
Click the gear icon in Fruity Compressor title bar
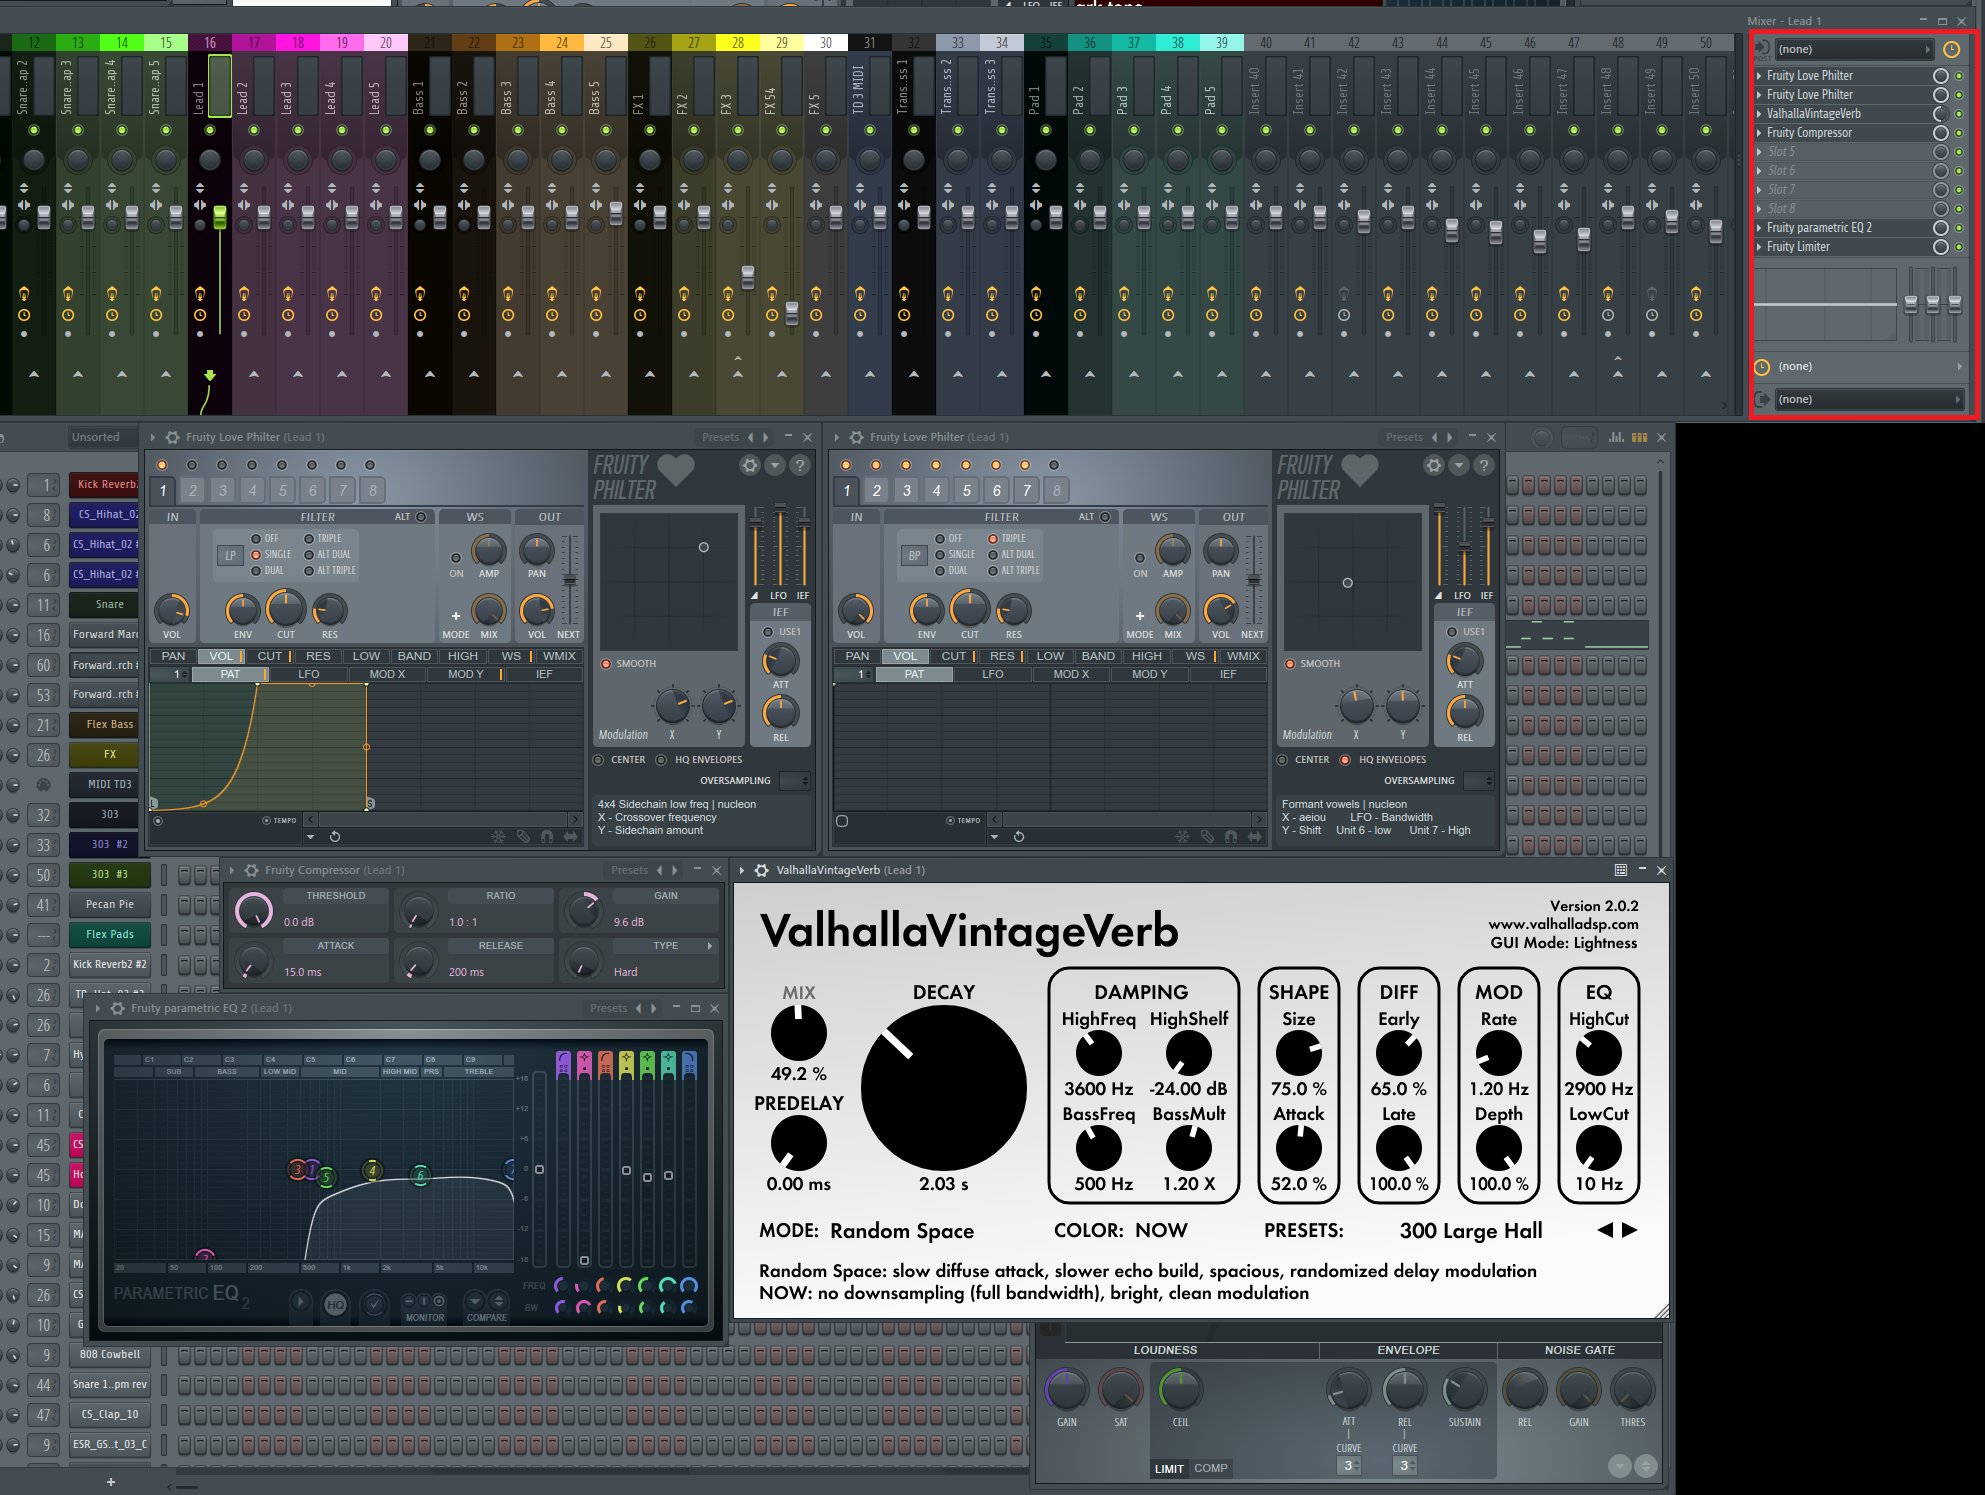pos(251,870)
